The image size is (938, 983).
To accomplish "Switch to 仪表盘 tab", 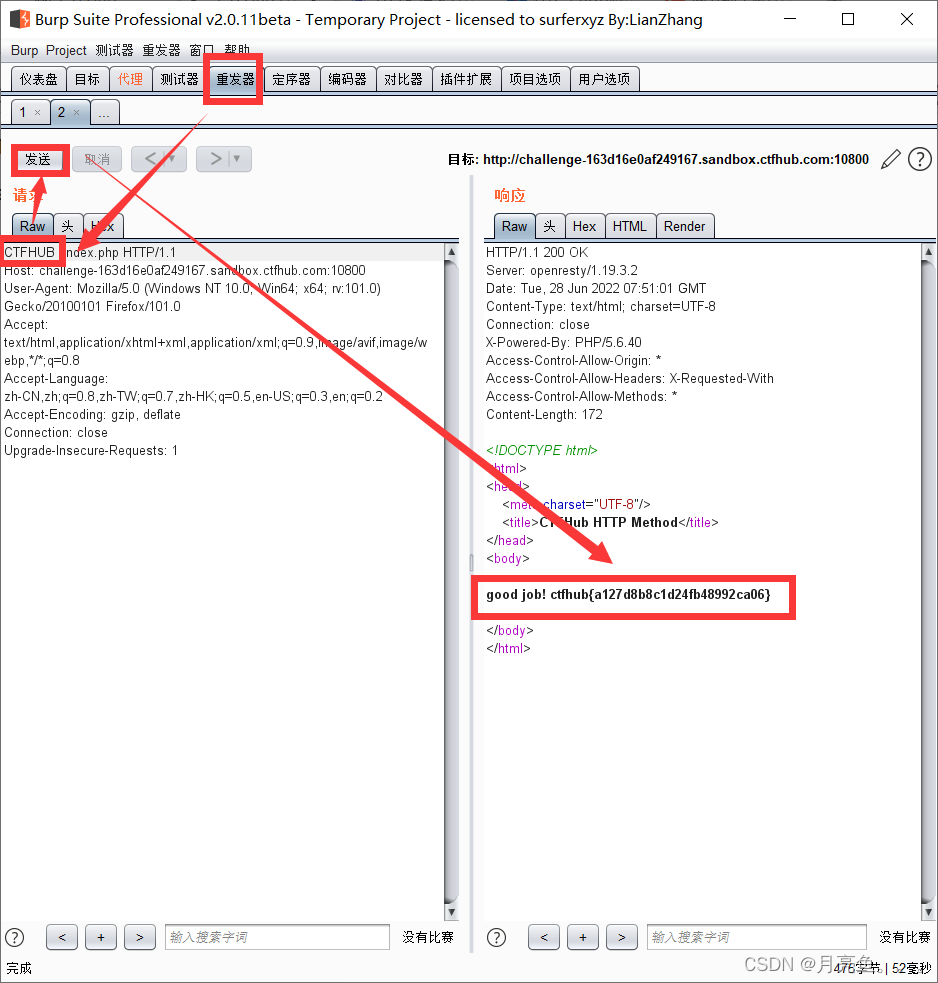I will click(38, 79).
